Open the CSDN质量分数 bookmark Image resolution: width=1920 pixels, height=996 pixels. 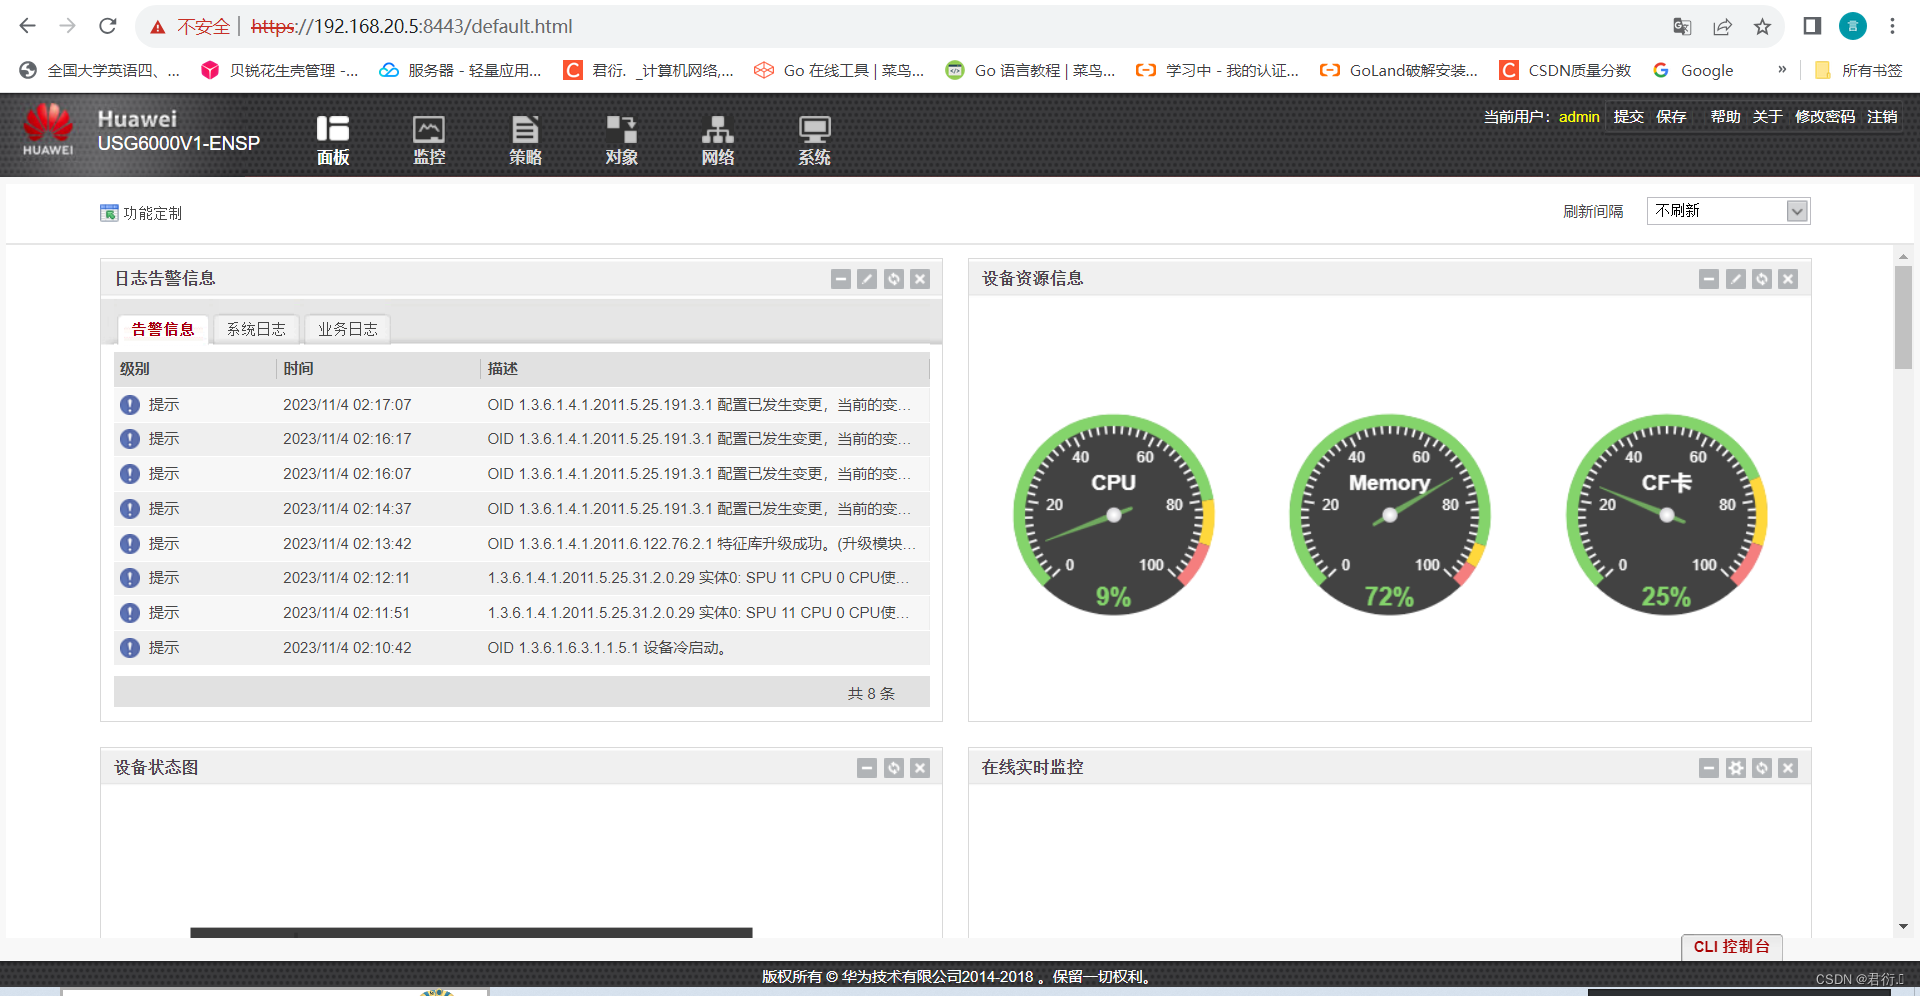click(1565, 70)
